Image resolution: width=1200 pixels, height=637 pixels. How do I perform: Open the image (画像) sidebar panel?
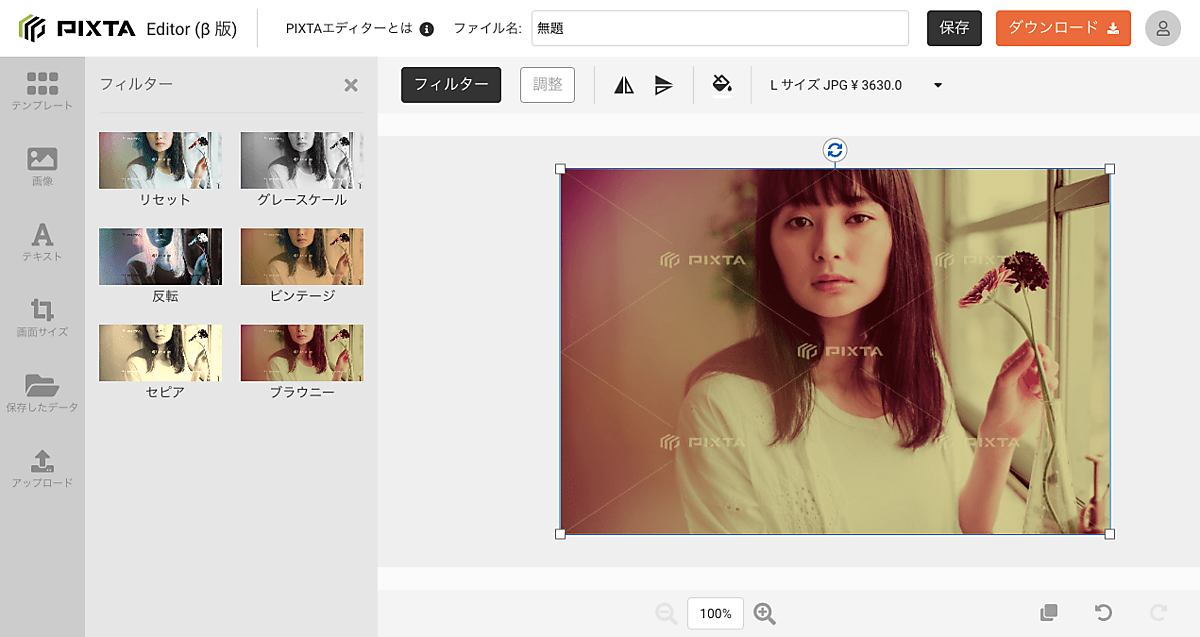point(42,166)
